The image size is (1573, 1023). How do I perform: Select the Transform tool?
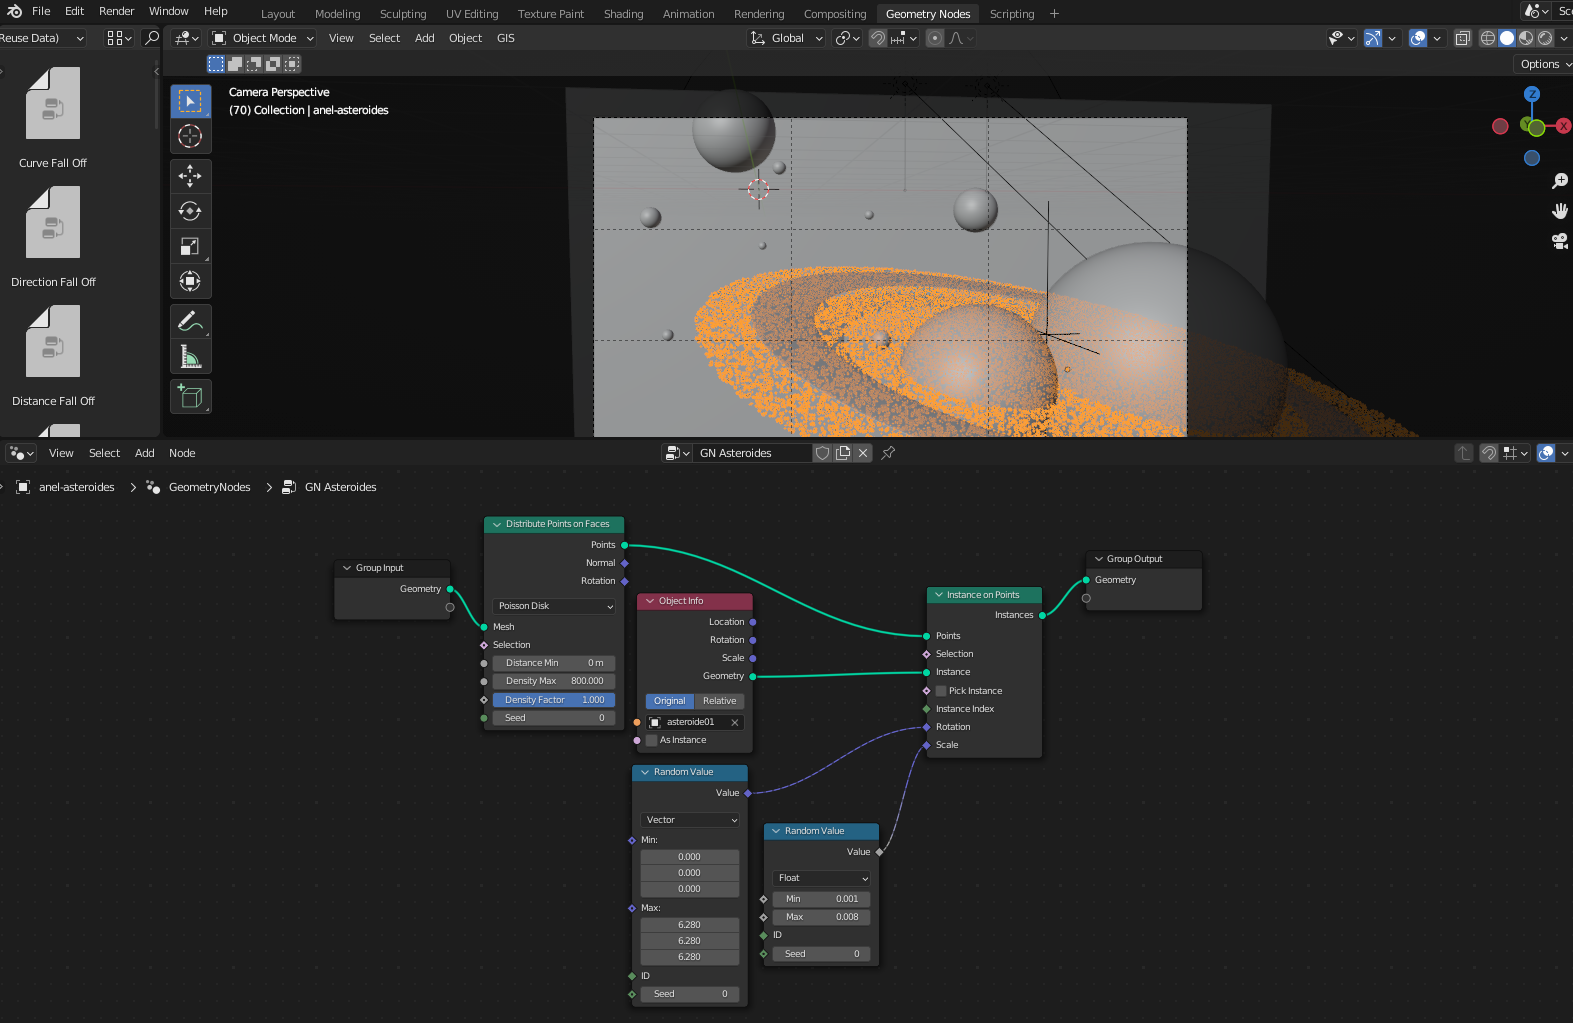pyautogui.click(x=190, y=281)
